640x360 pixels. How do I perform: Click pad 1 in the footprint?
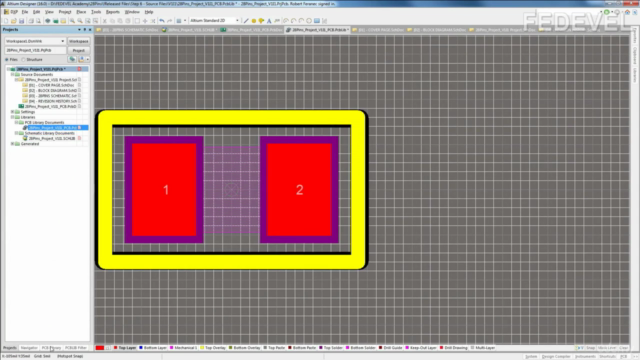(x=164, y=190)
